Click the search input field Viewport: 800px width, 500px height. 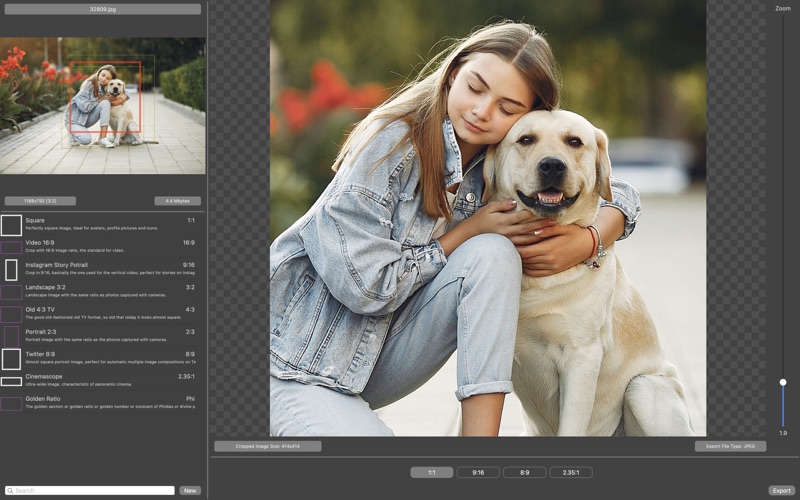(90, 490)
